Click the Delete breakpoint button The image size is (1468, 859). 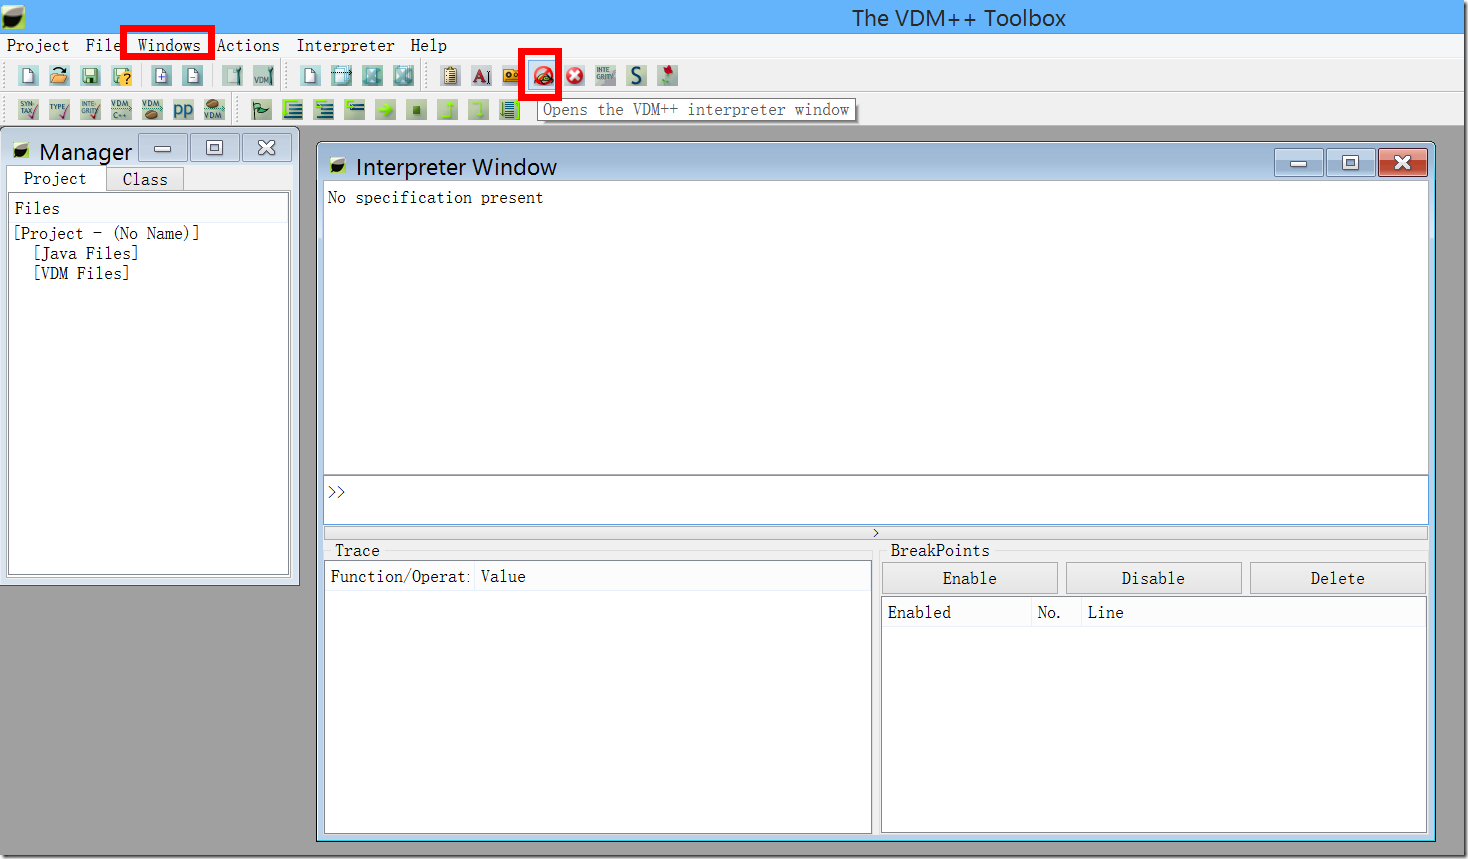1337,578
